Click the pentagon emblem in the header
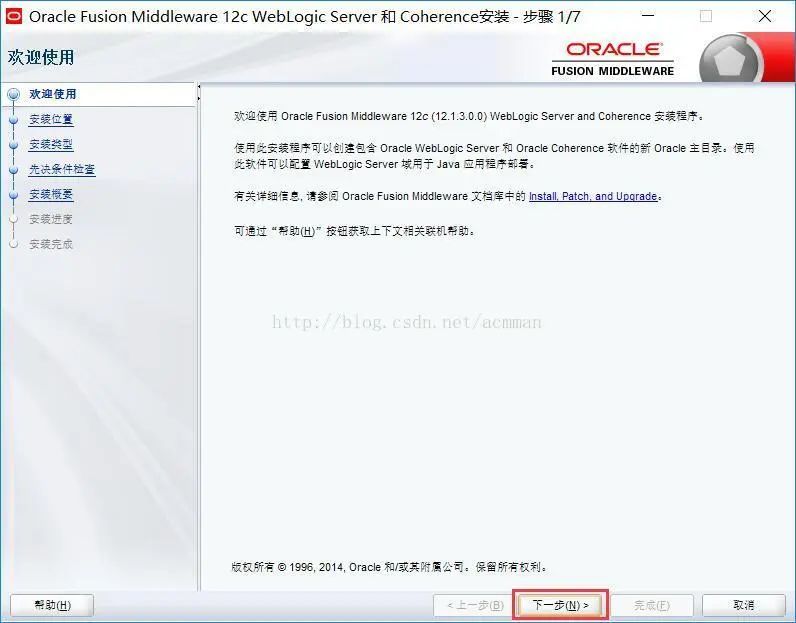The width and height of the screenshot is (796, 623). pos(729,60)
